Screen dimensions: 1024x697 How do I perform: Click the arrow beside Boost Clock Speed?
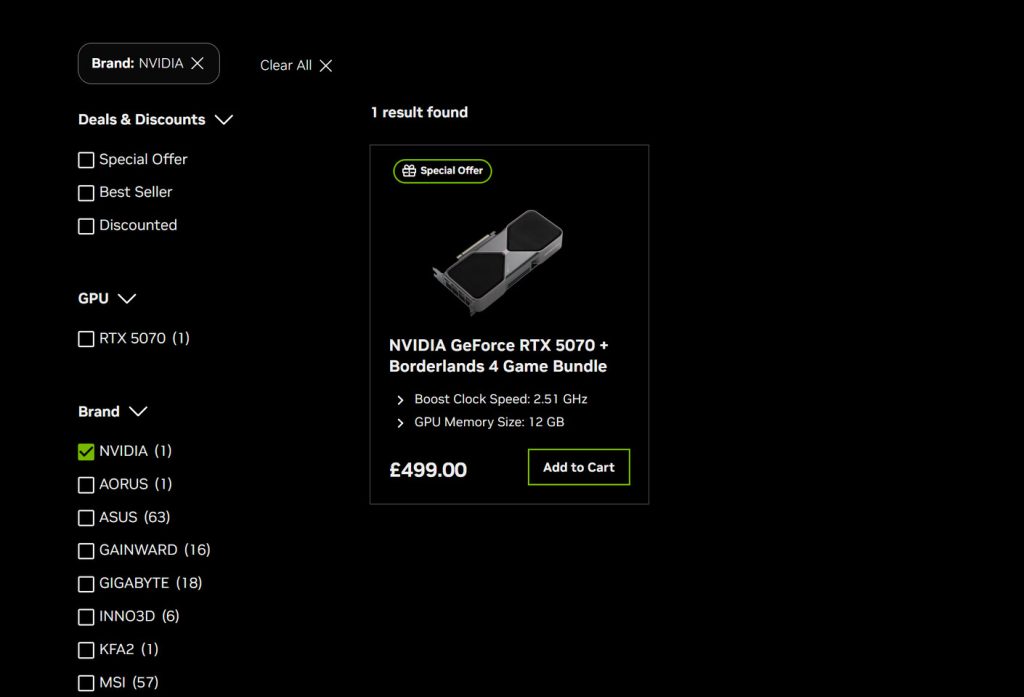click(401, 400)
